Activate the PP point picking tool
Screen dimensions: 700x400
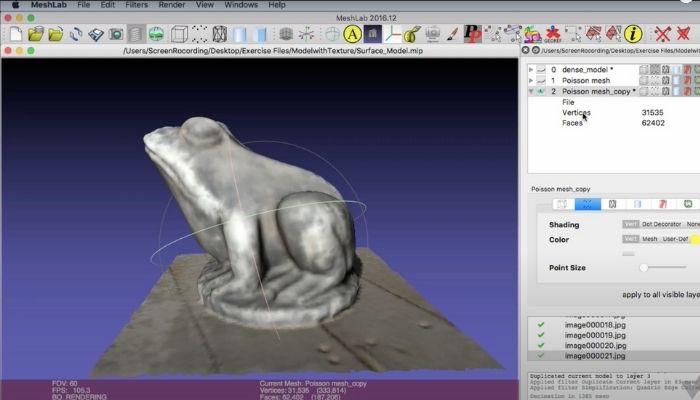click(x=473, y=34)
